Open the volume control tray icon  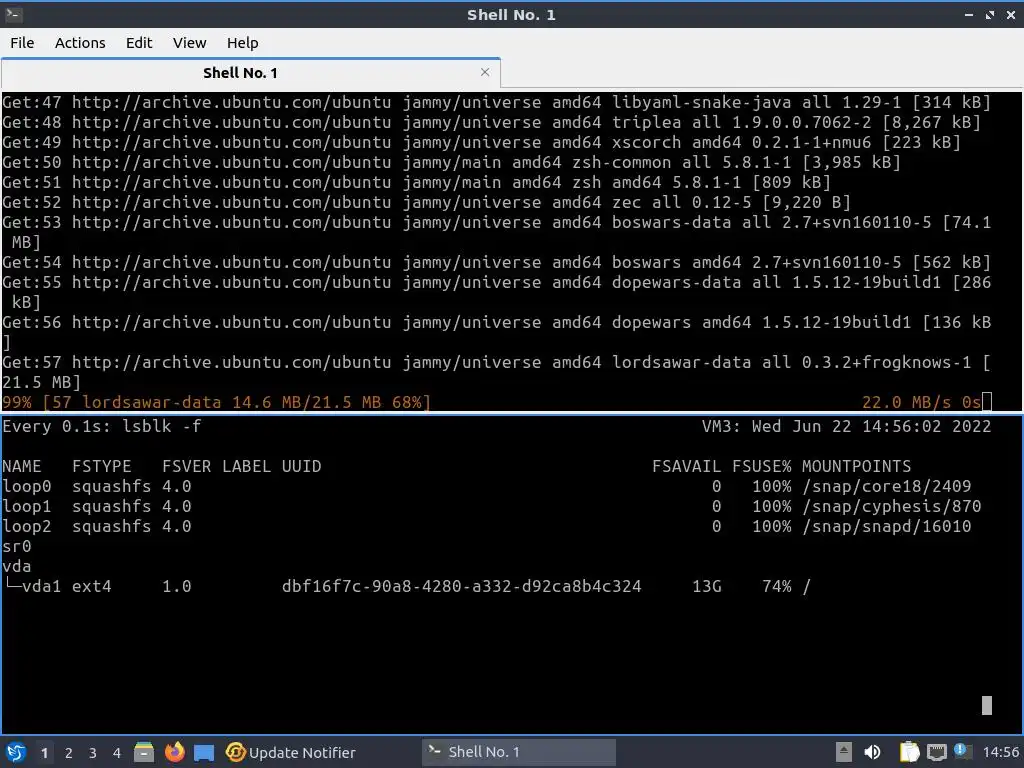(x=872, y=752)
